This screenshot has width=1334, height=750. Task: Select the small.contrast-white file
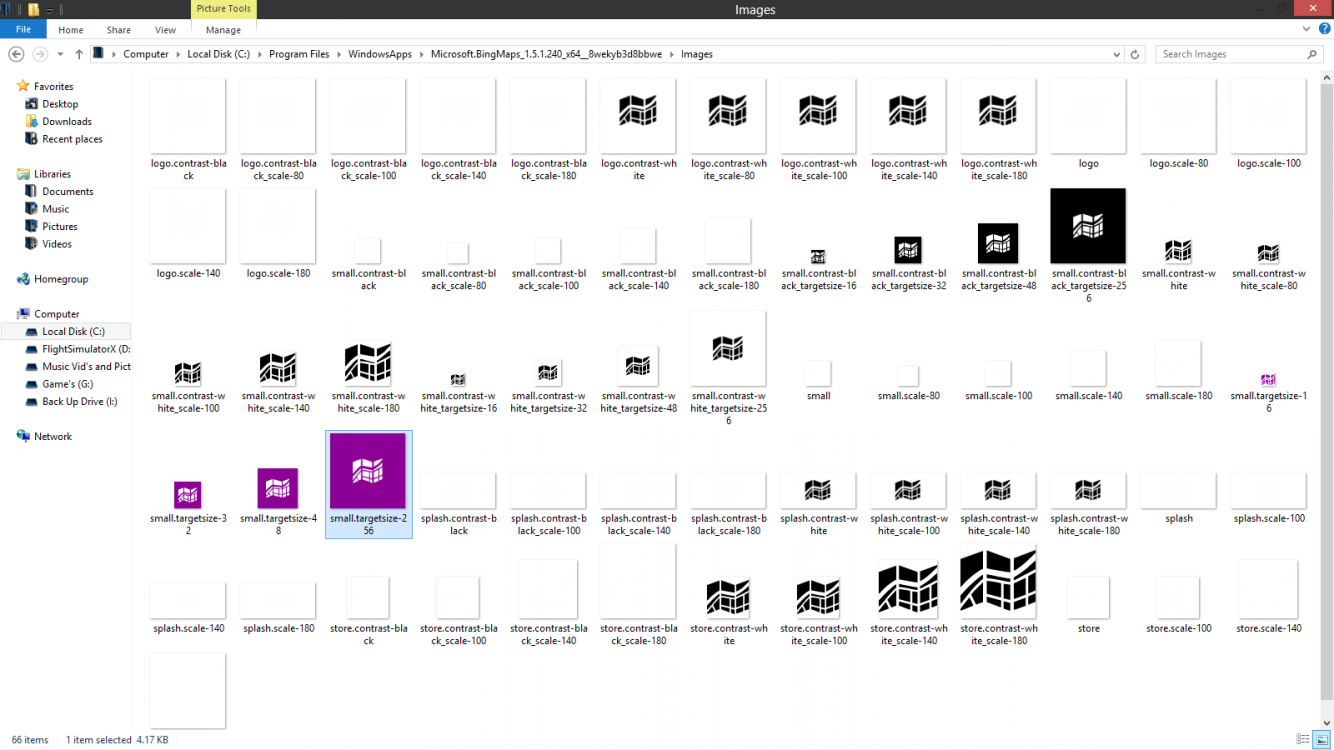[1179, 264]
